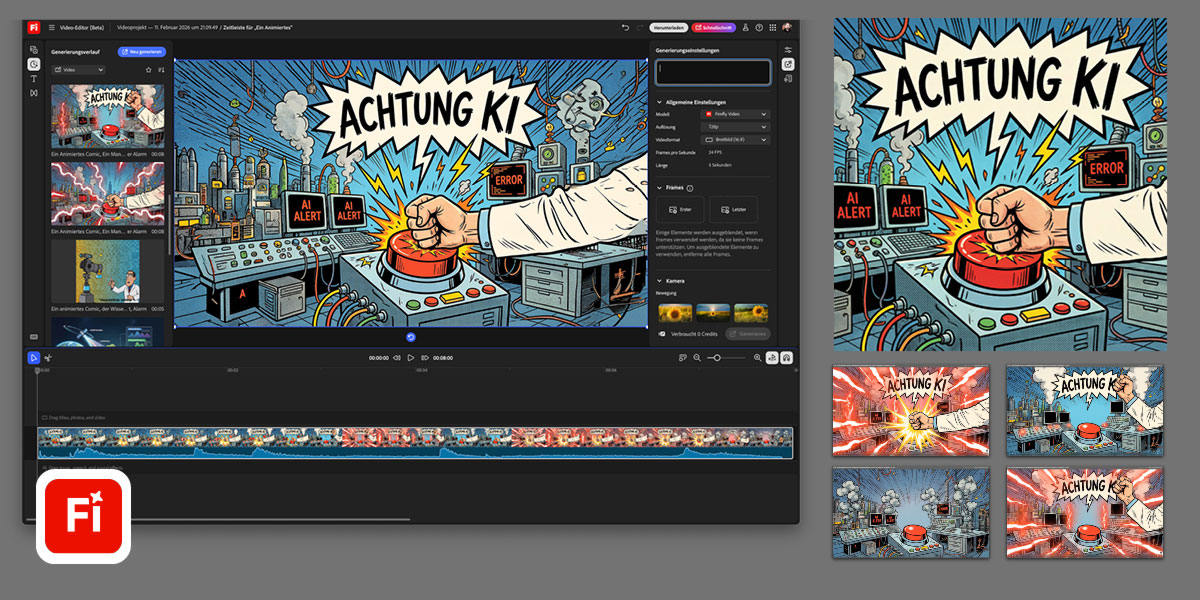Toggle the snapping button beside headphone icon
Screen dimensions: 1200x600
(x=773, y=357)
